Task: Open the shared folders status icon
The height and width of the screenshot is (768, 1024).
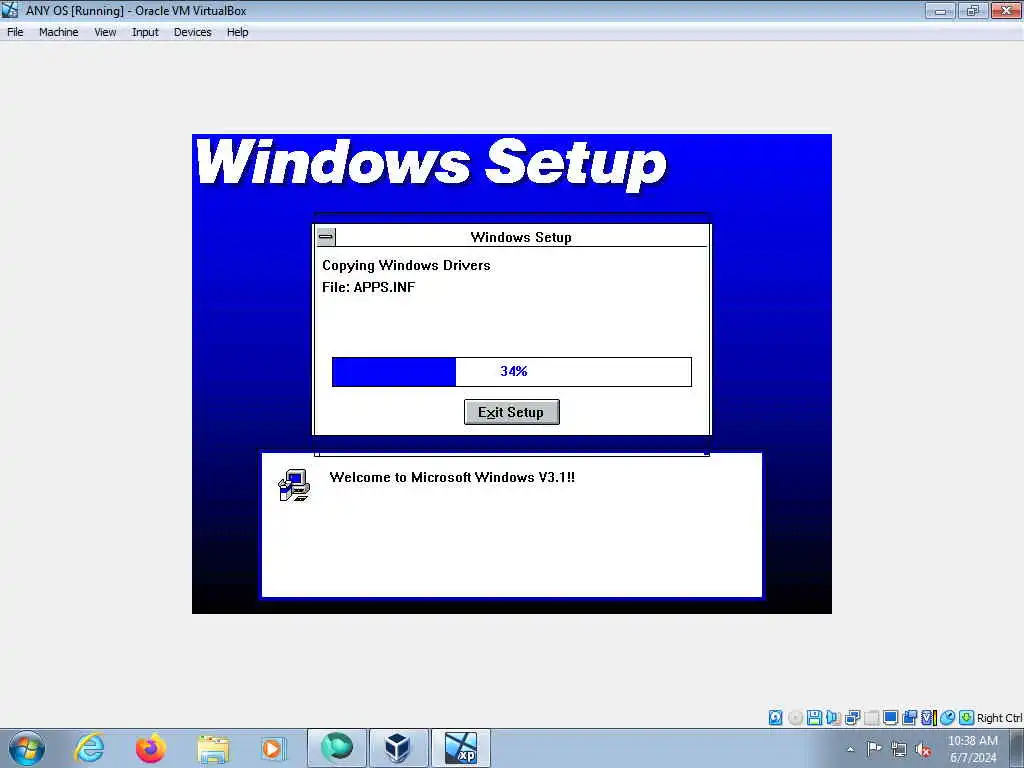Action: coord(909,718)
